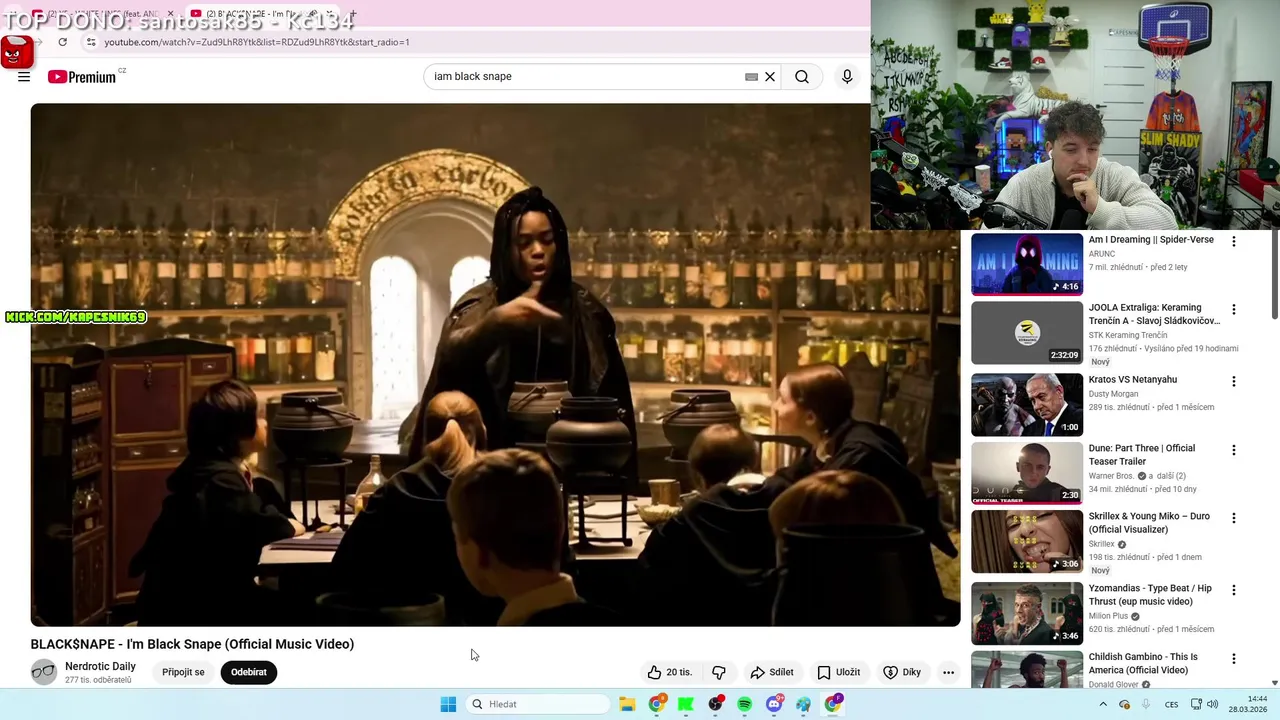Open a new browser tab

coord(352,14)
